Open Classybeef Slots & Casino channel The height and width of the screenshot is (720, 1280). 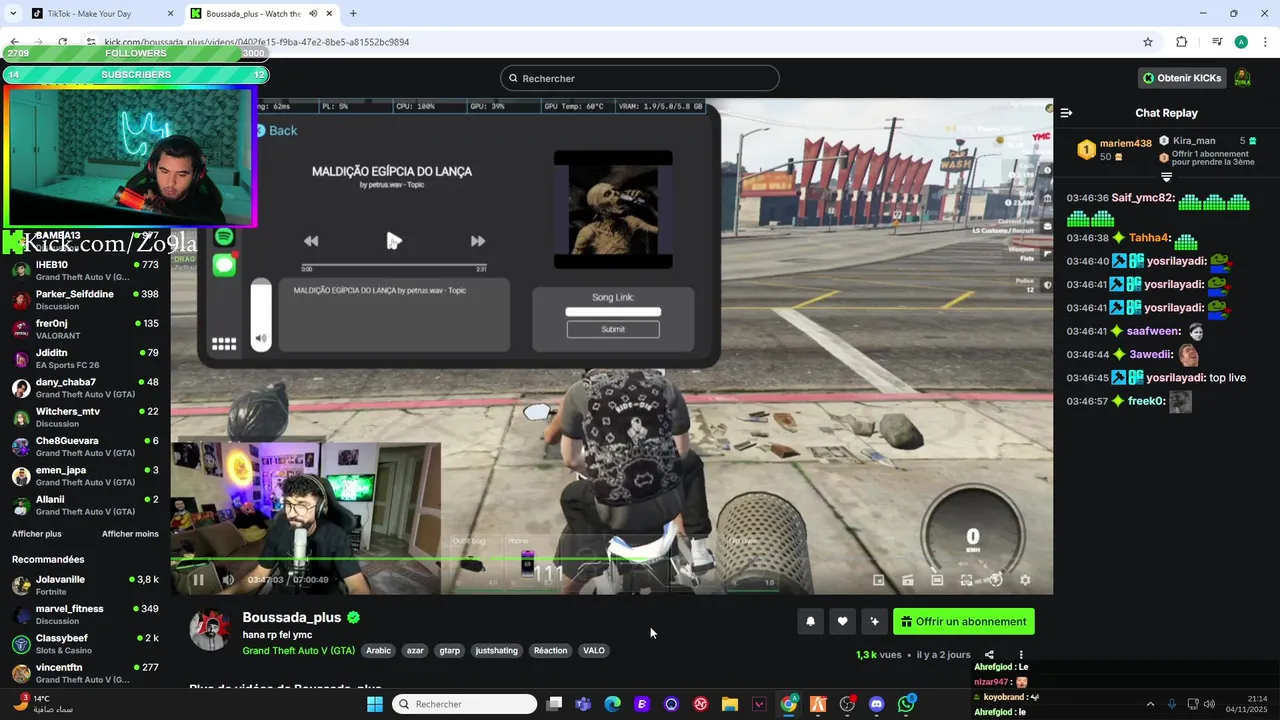85,644
